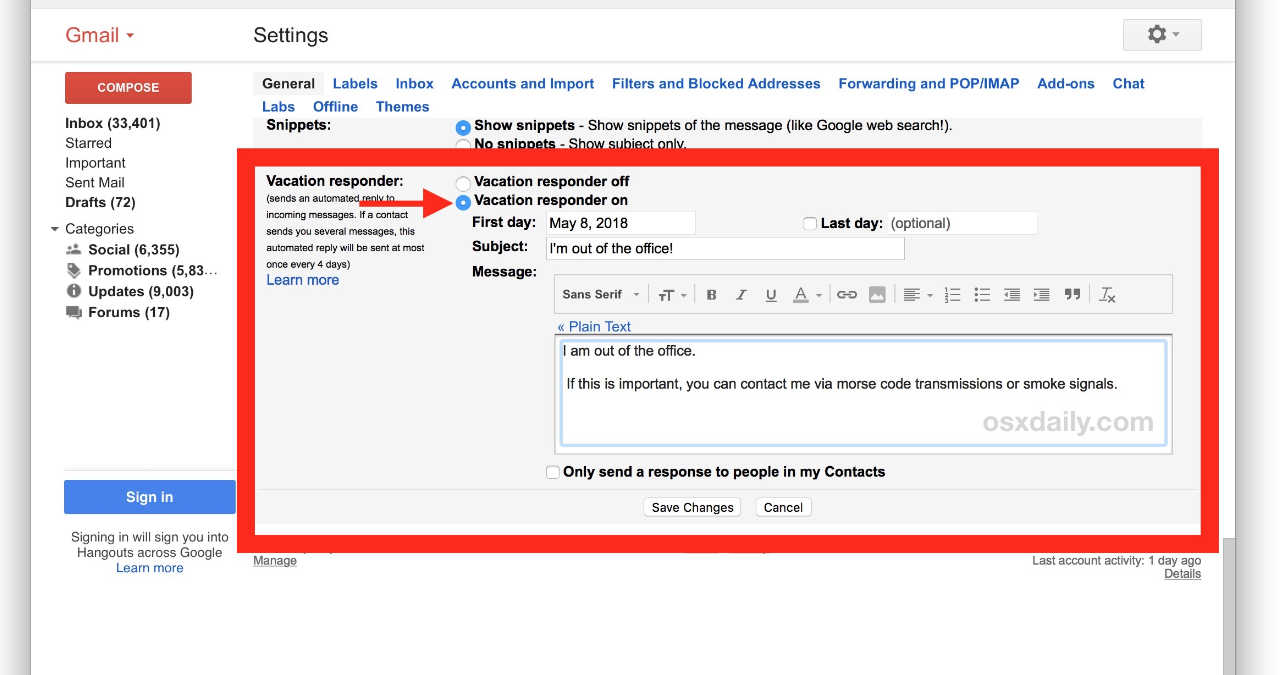1280x675 pixels.
Task: Create a bulleted list
Action: 982,295
